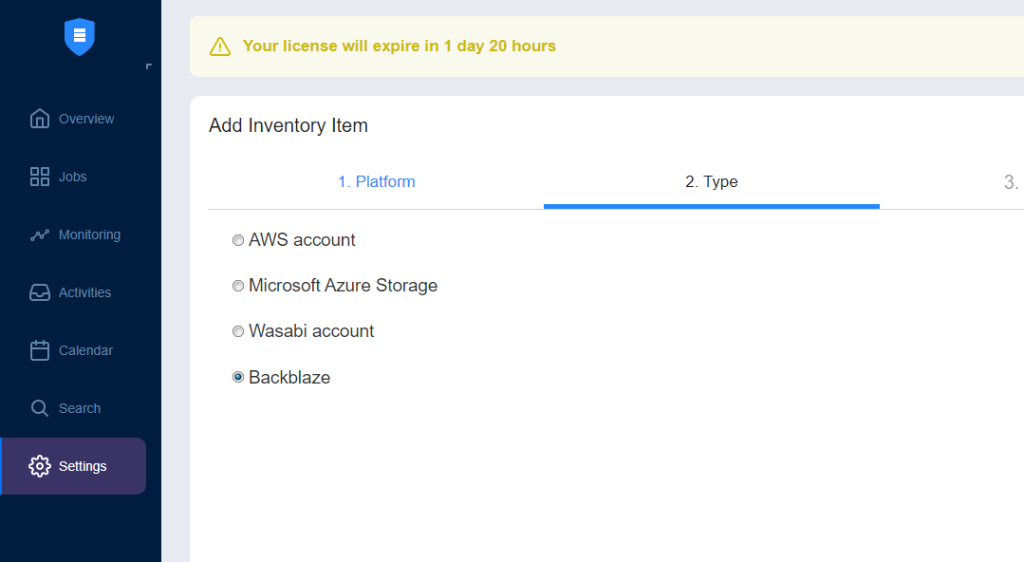
Task: Select the Backblaze radio button
Action: [238, 377]
